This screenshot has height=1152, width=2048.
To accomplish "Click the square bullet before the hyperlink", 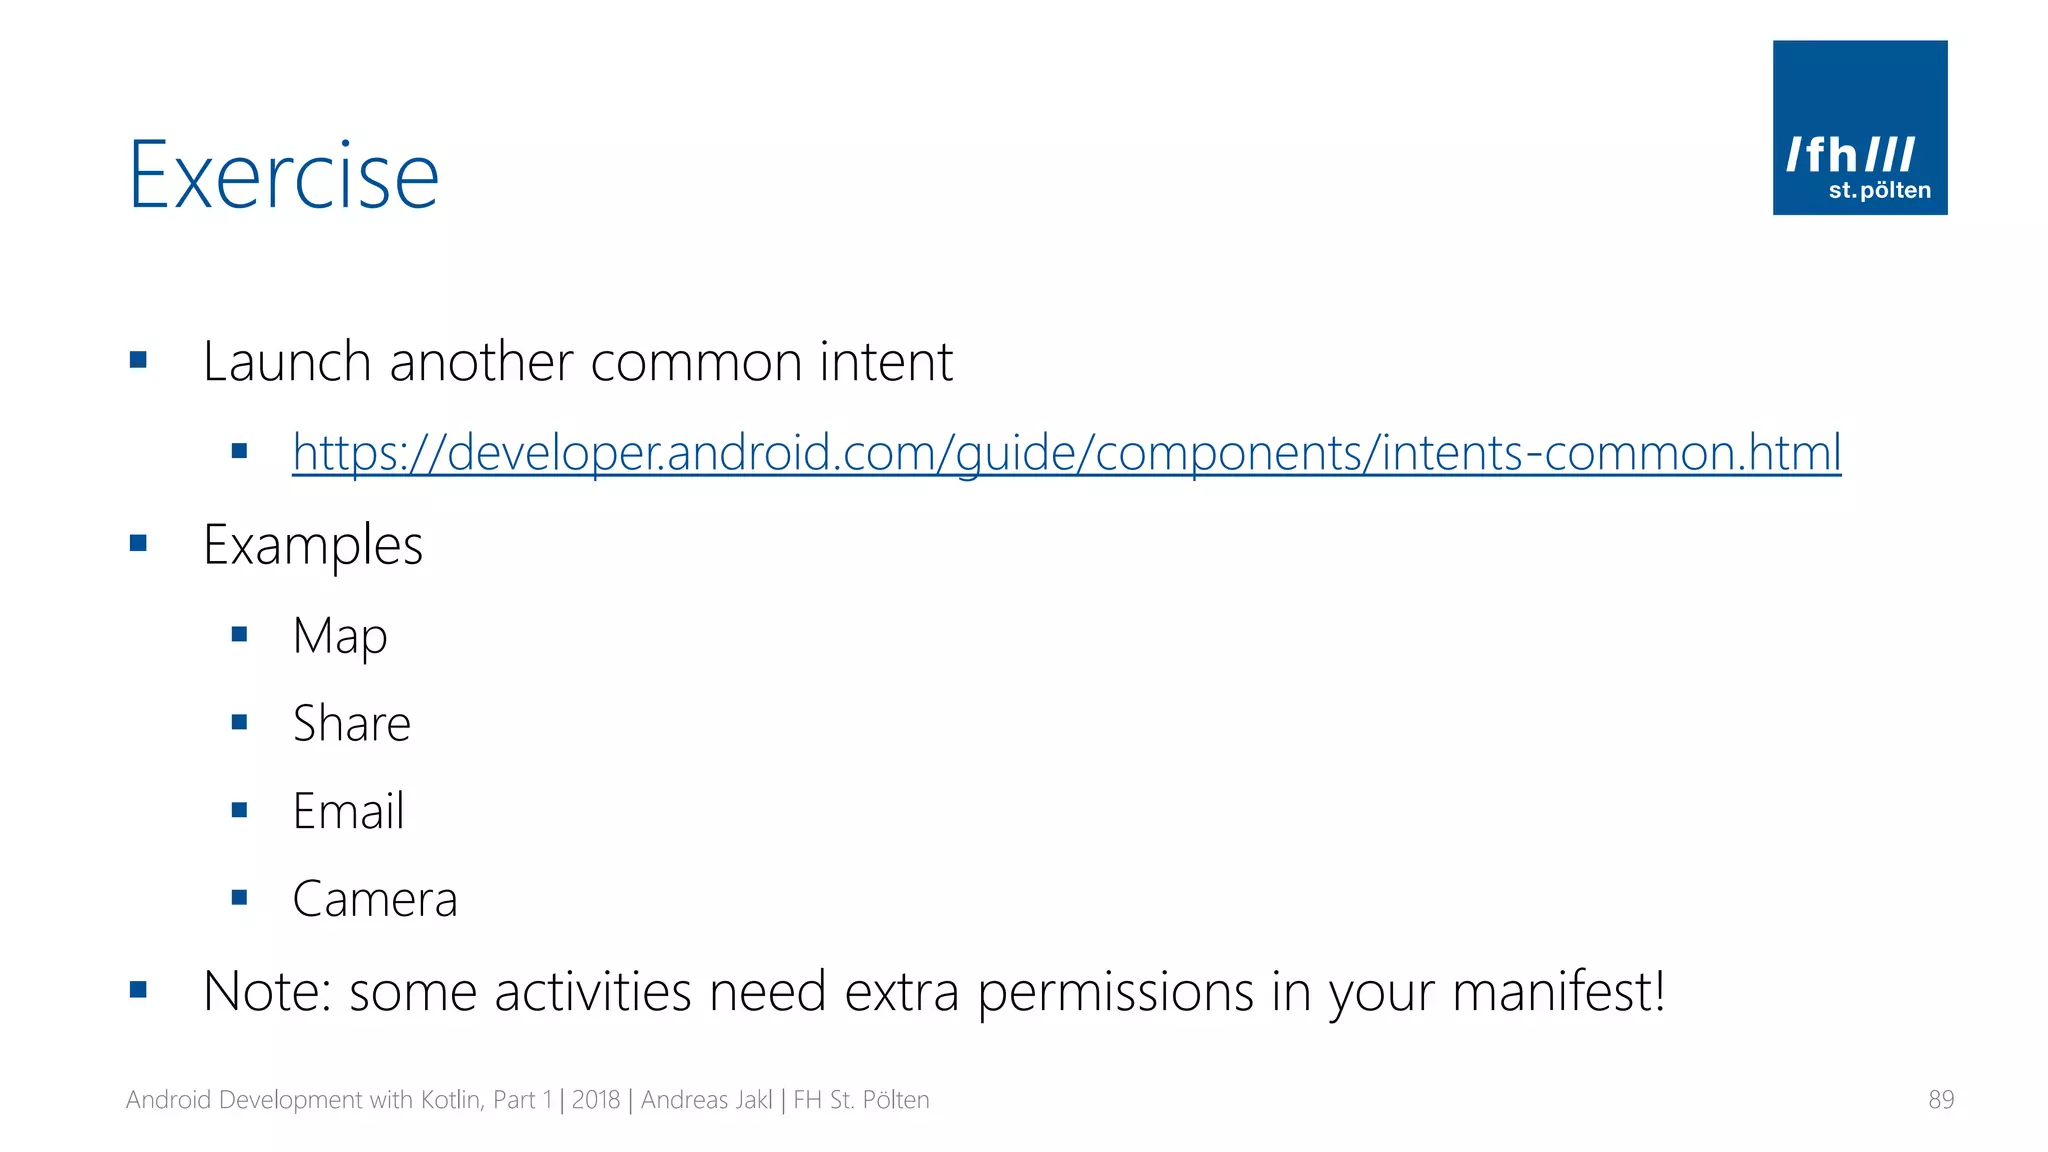I will [239, 451].
